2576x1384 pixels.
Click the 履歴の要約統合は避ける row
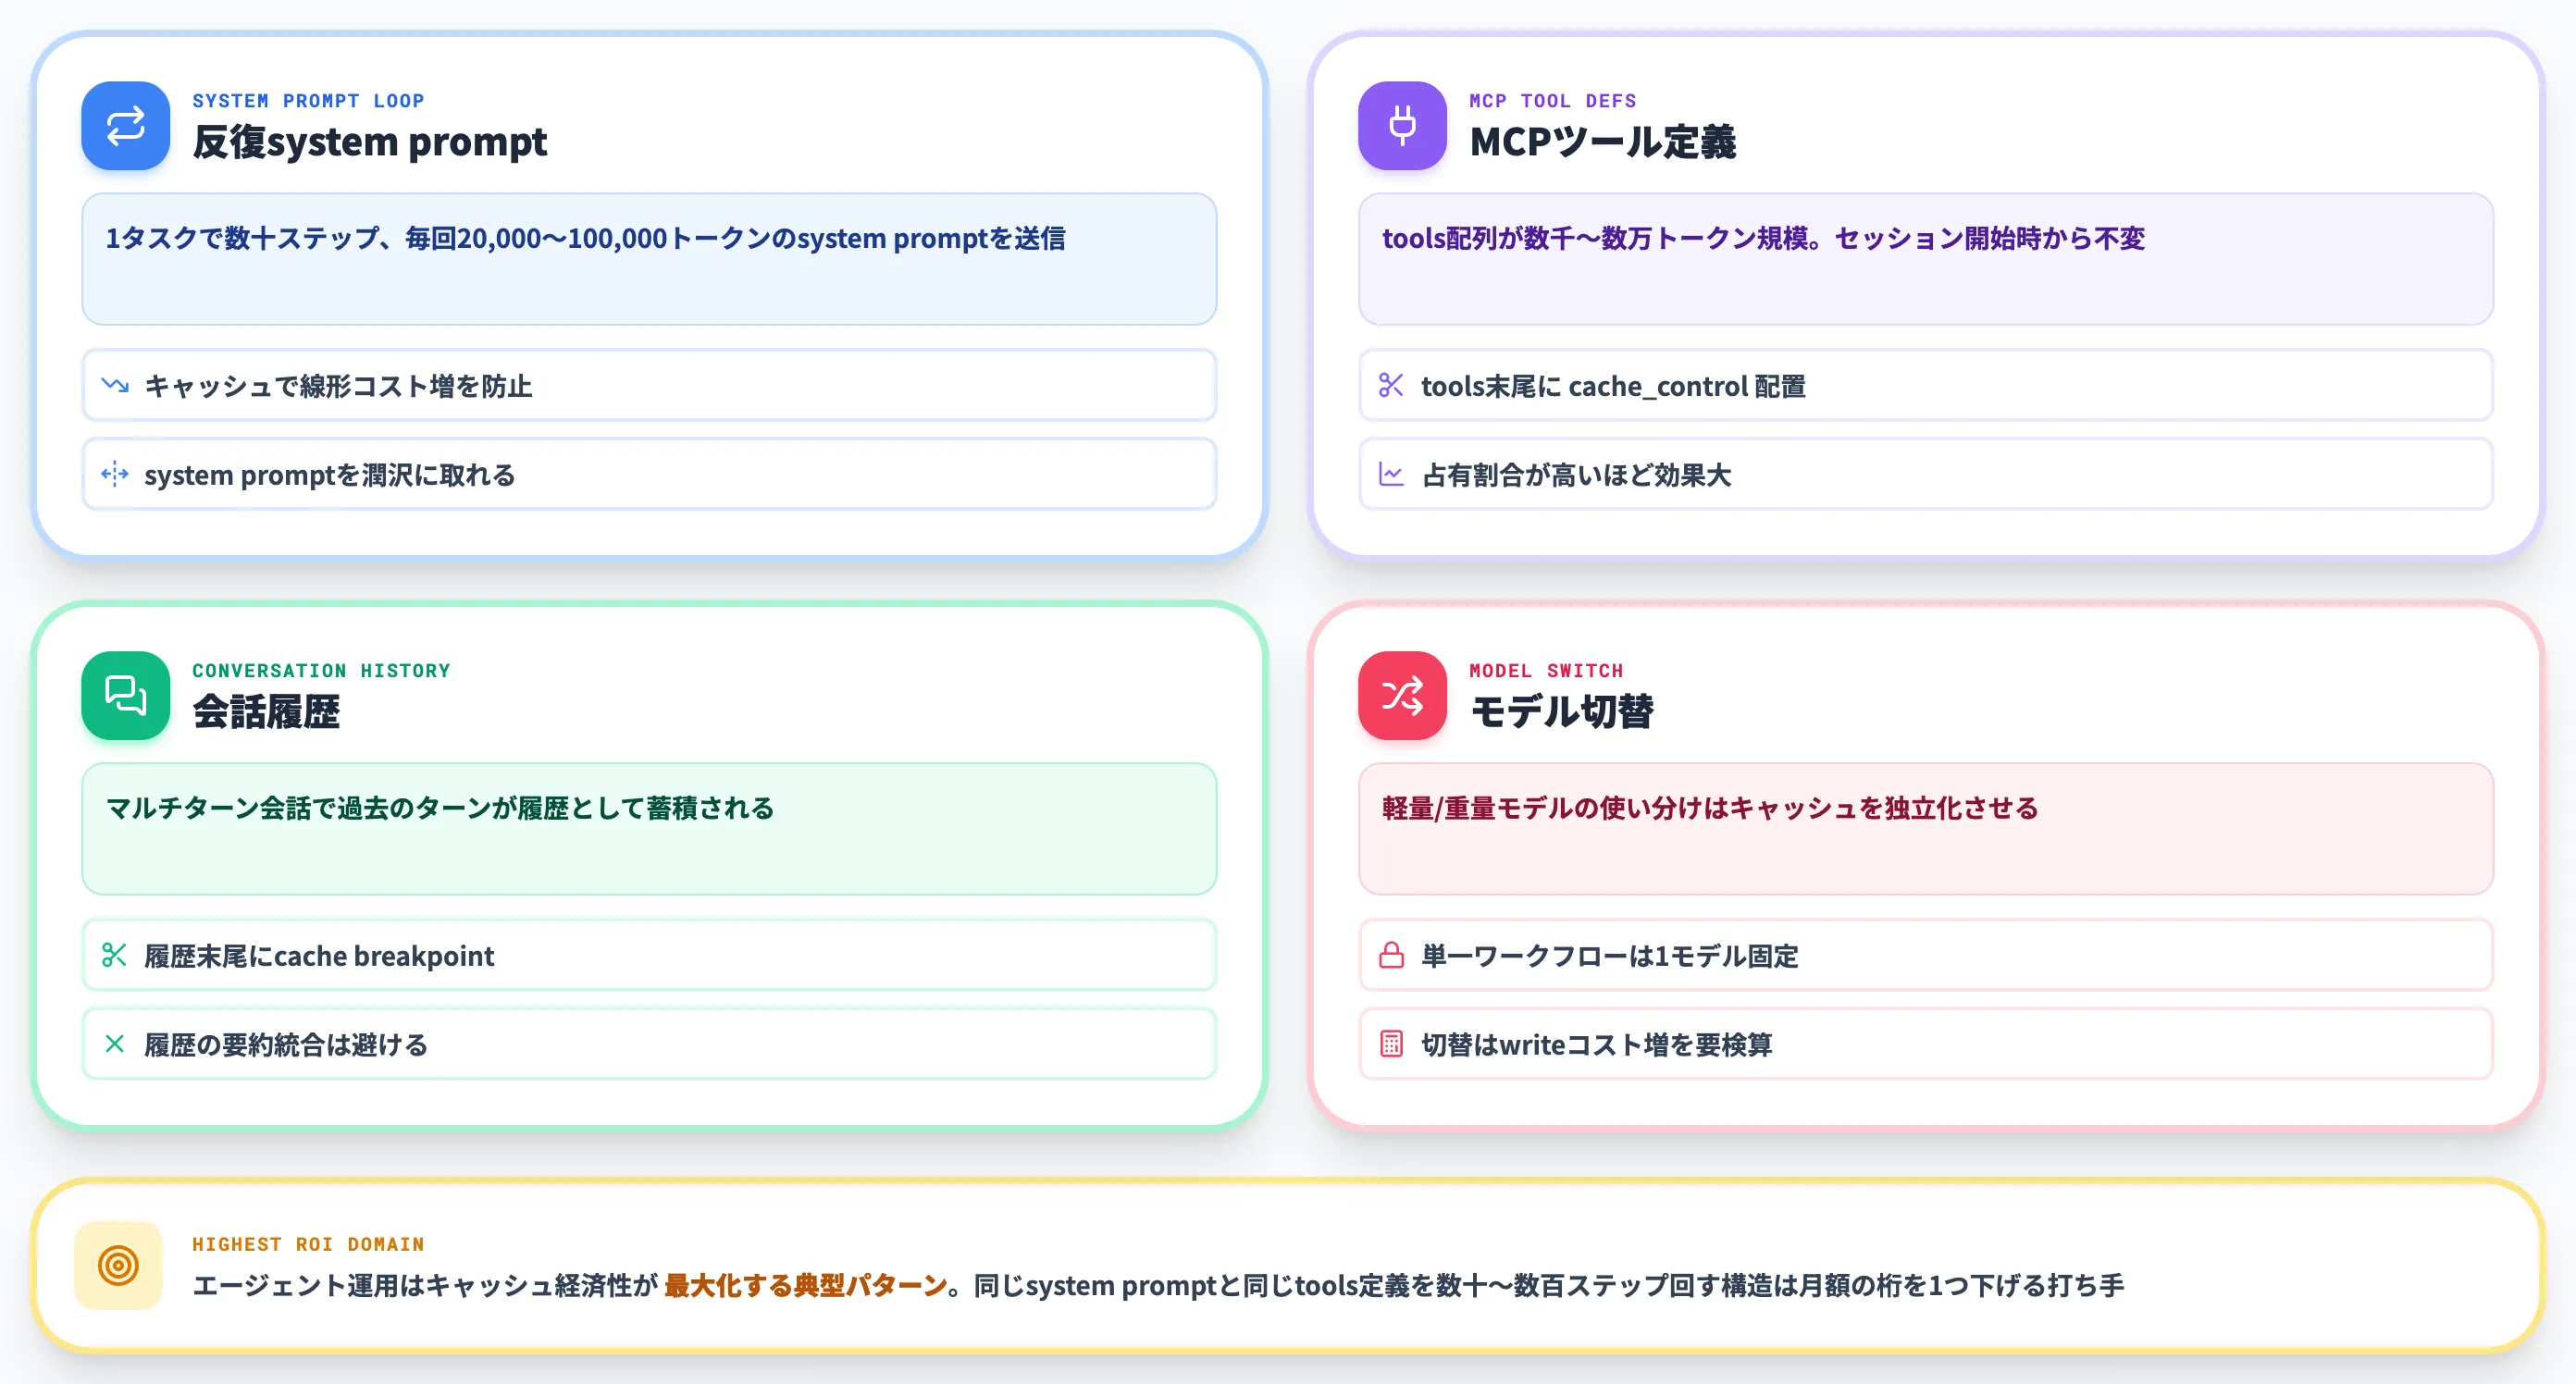click(649, 1044)
